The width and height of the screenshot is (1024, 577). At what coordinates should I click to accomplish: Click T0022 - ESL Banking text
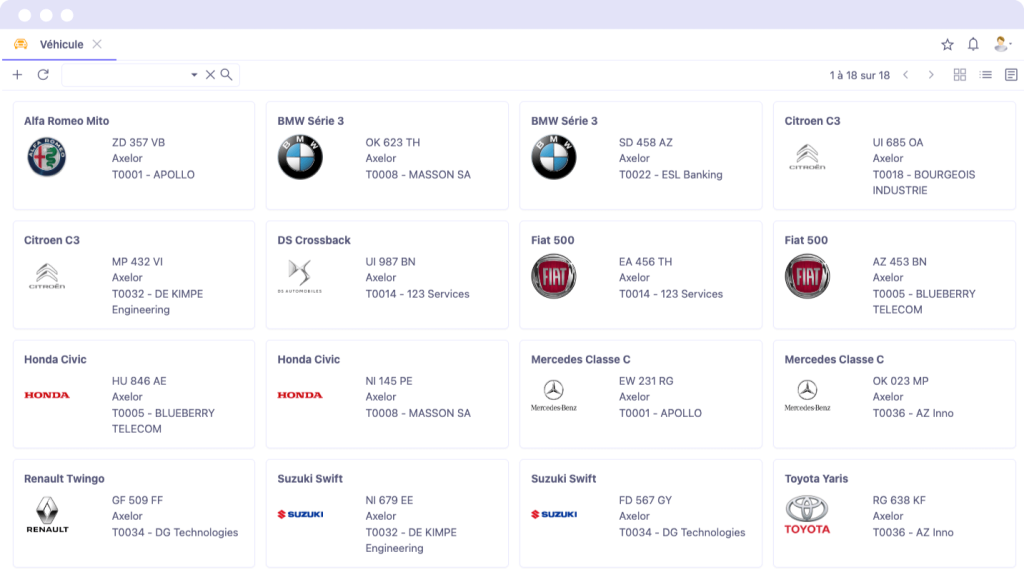coord(671,175)
